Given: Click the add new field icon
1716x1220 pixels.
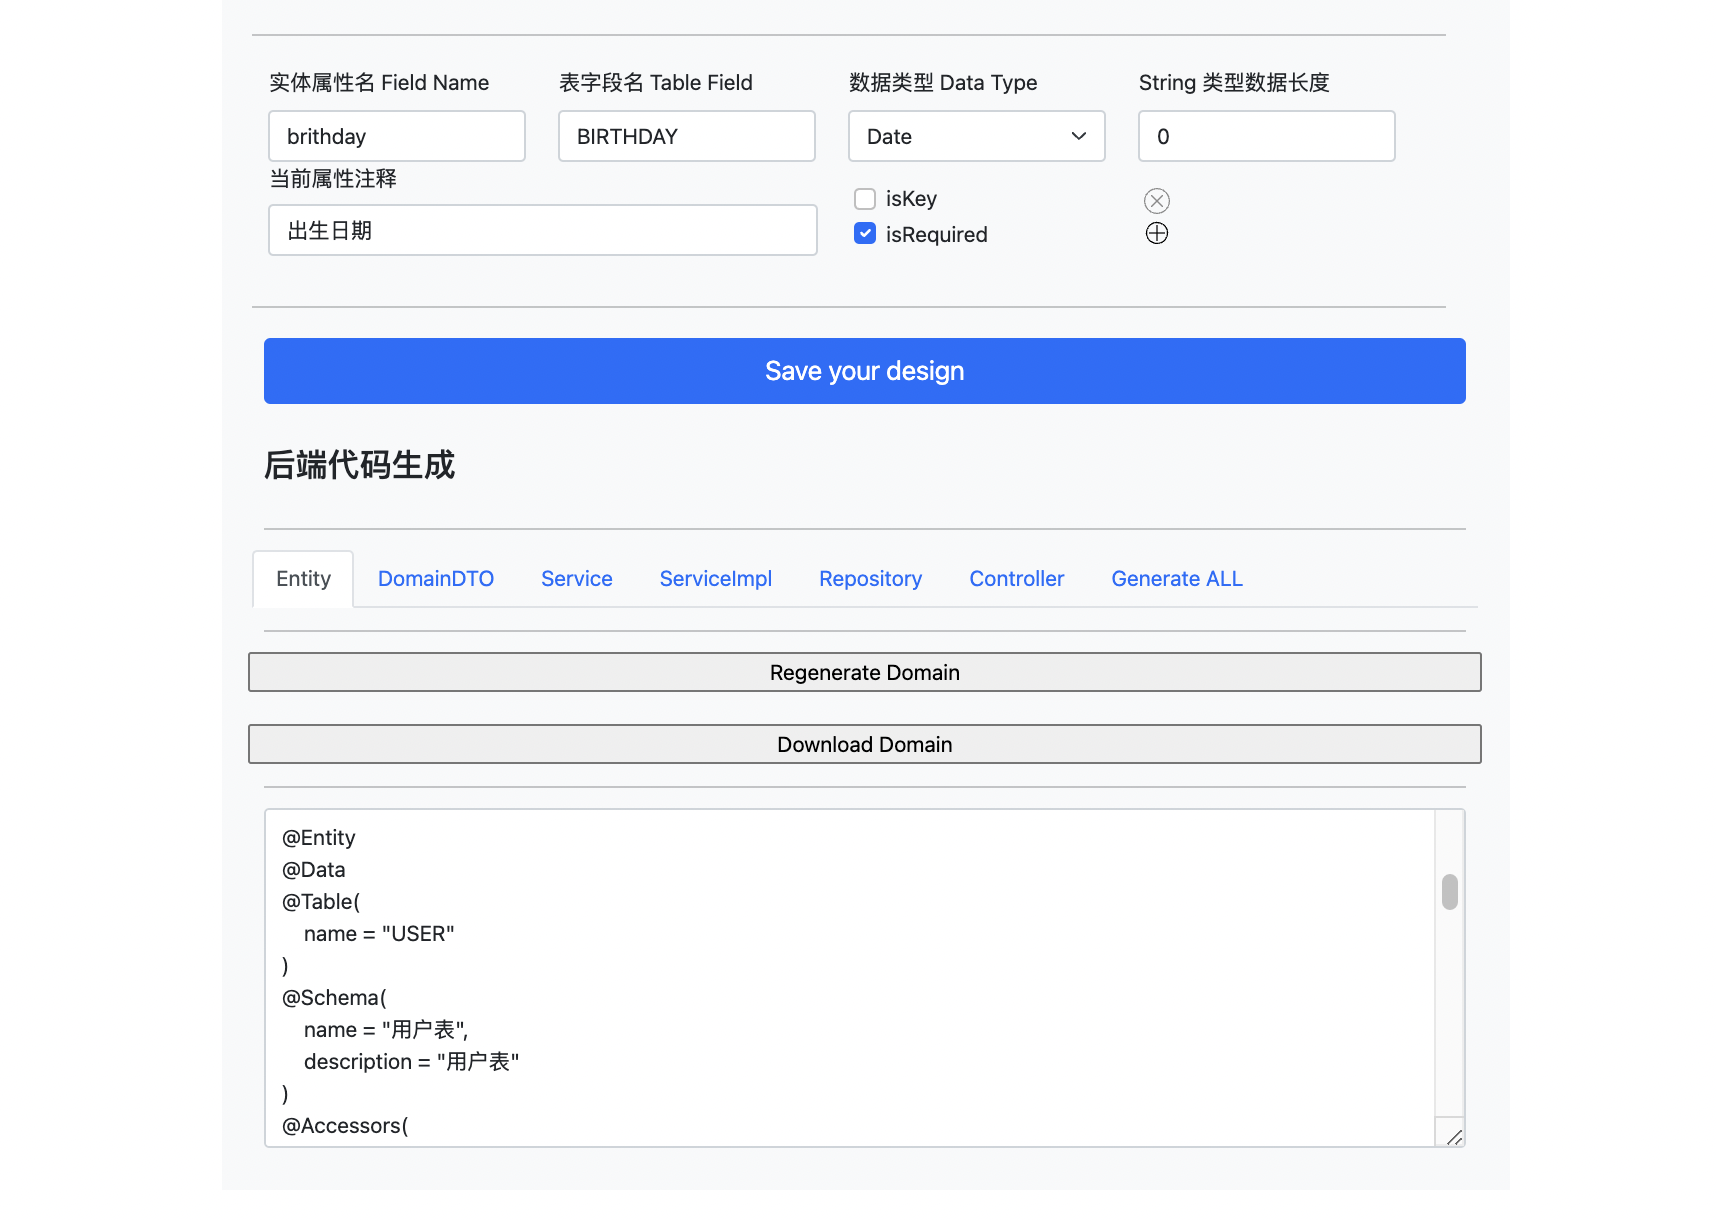Looking at the screenshot, I should pyautogui.click(x=1157, y=232).
